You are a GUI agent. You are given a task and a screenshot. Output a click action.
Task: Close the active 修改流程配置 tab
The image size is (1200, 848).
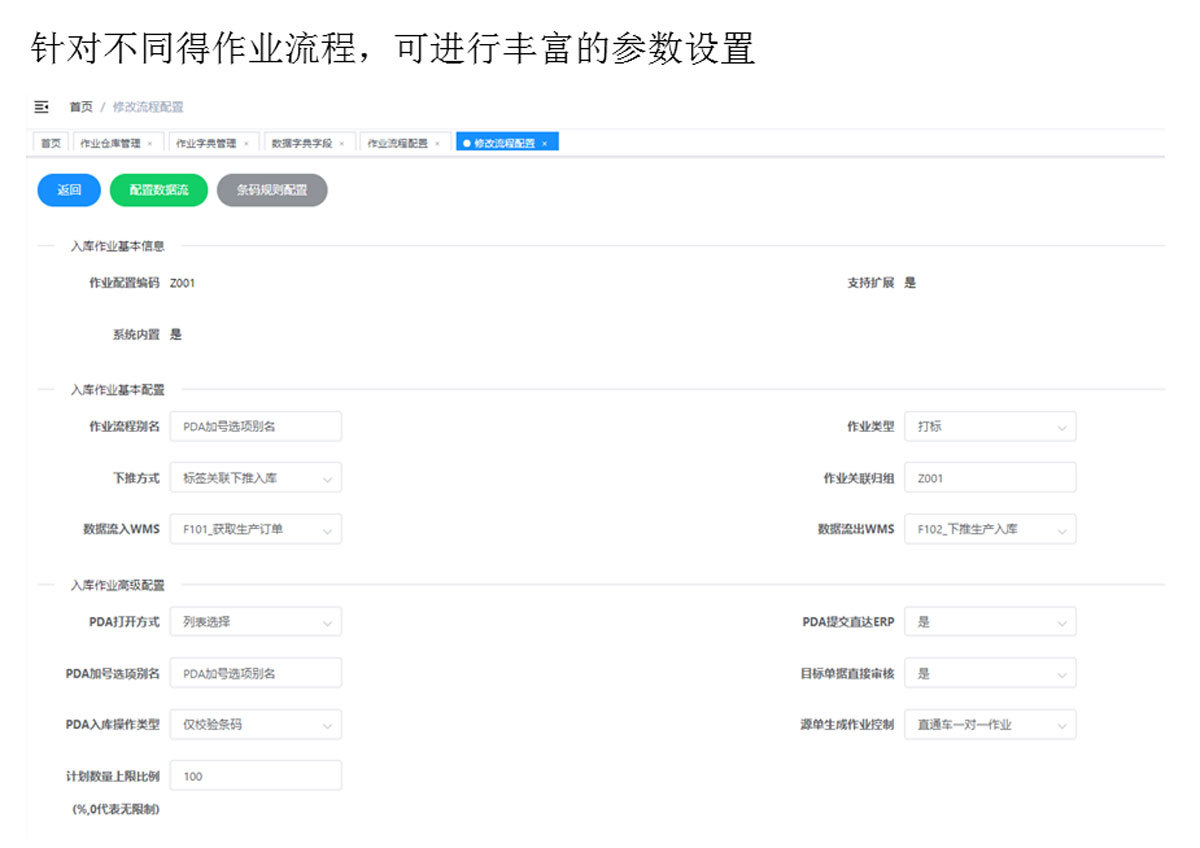(x=544, y=144)
